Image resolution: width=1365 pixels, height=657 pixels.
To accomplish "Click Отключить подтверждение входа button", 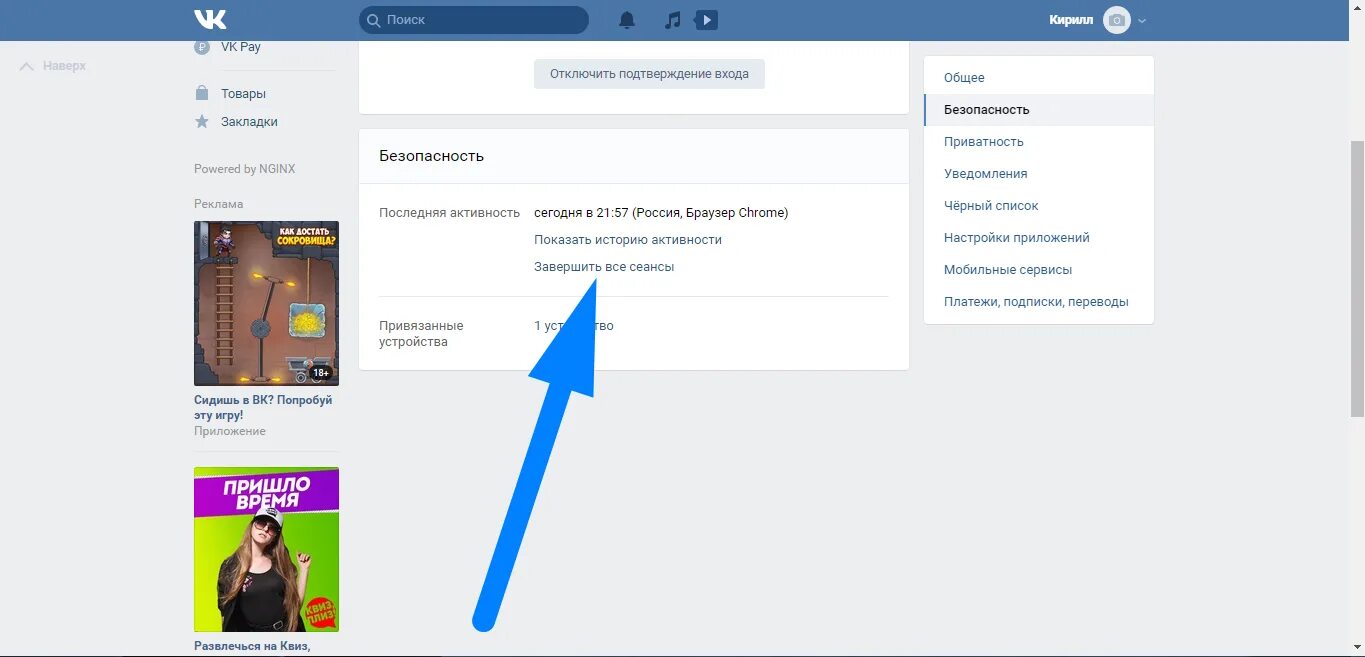I will 649,74.
